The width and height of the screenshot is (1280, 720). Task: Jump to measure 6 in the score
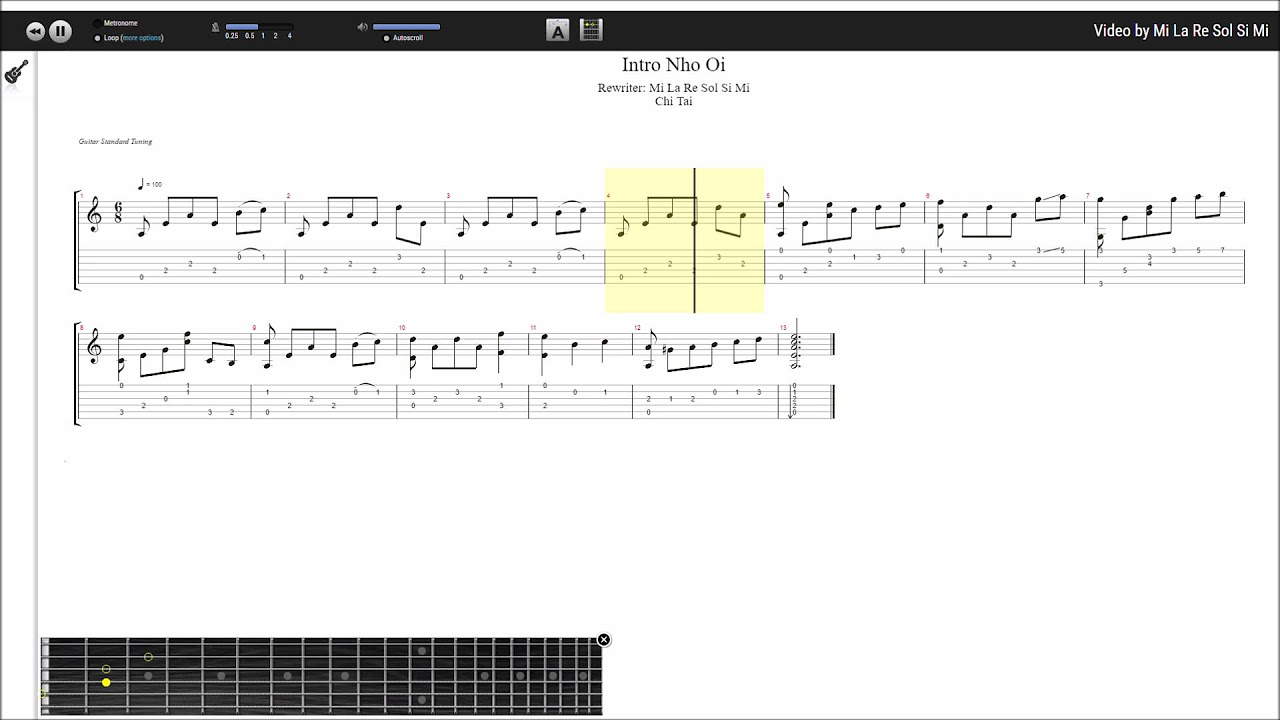pyautogui.click(x=1005, y=240)
